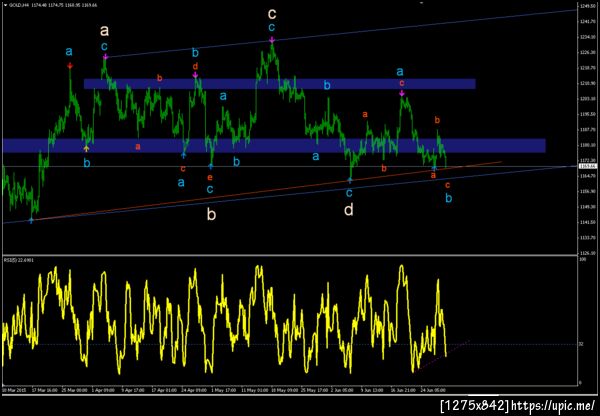Click the magenta arrow at the highest peak
Viewport: 600px width, 416px height.
click(x=272, y=40)
